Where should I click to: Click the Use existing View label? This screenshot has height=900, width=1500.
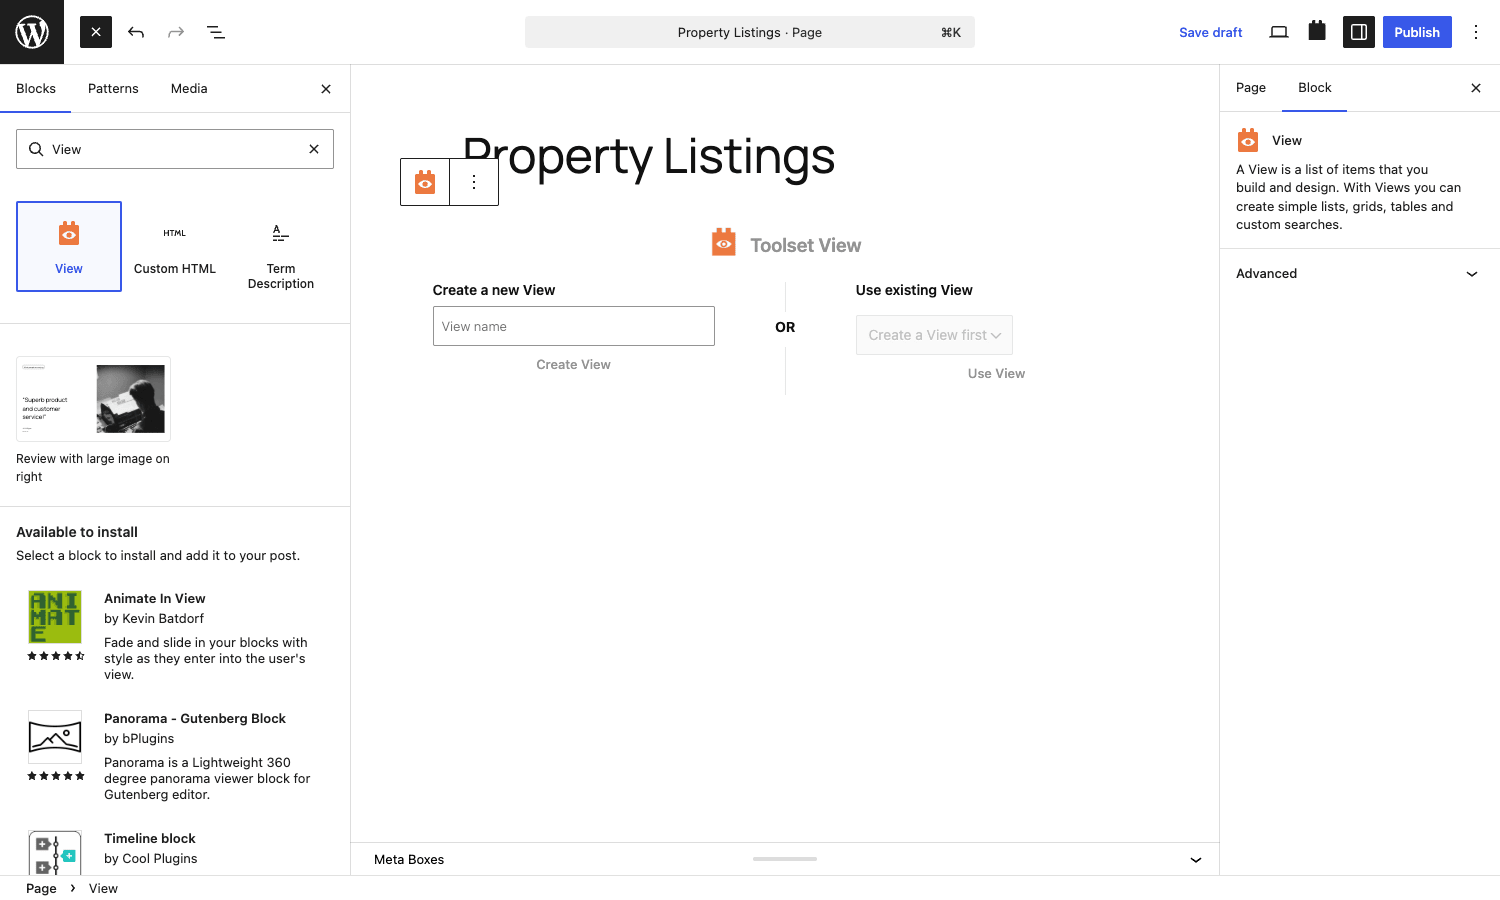(x=914, y=290)
